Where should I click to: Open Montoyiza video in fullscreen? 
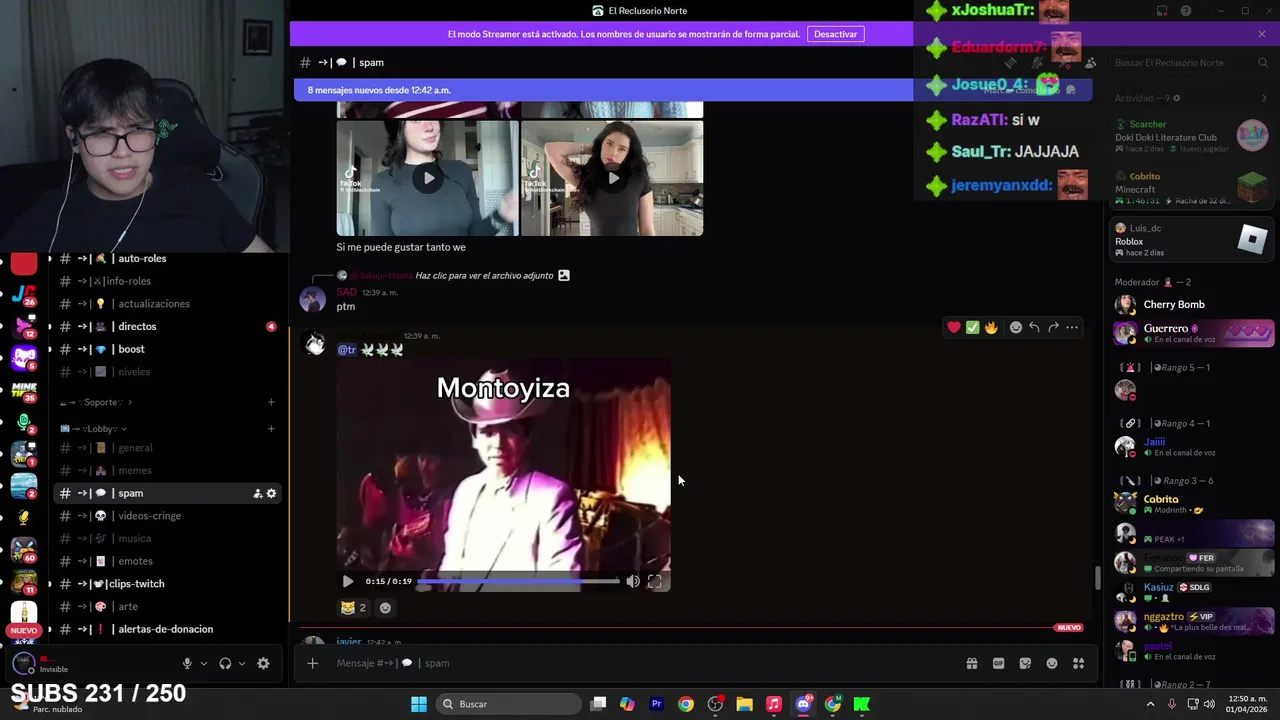(654, 581)
